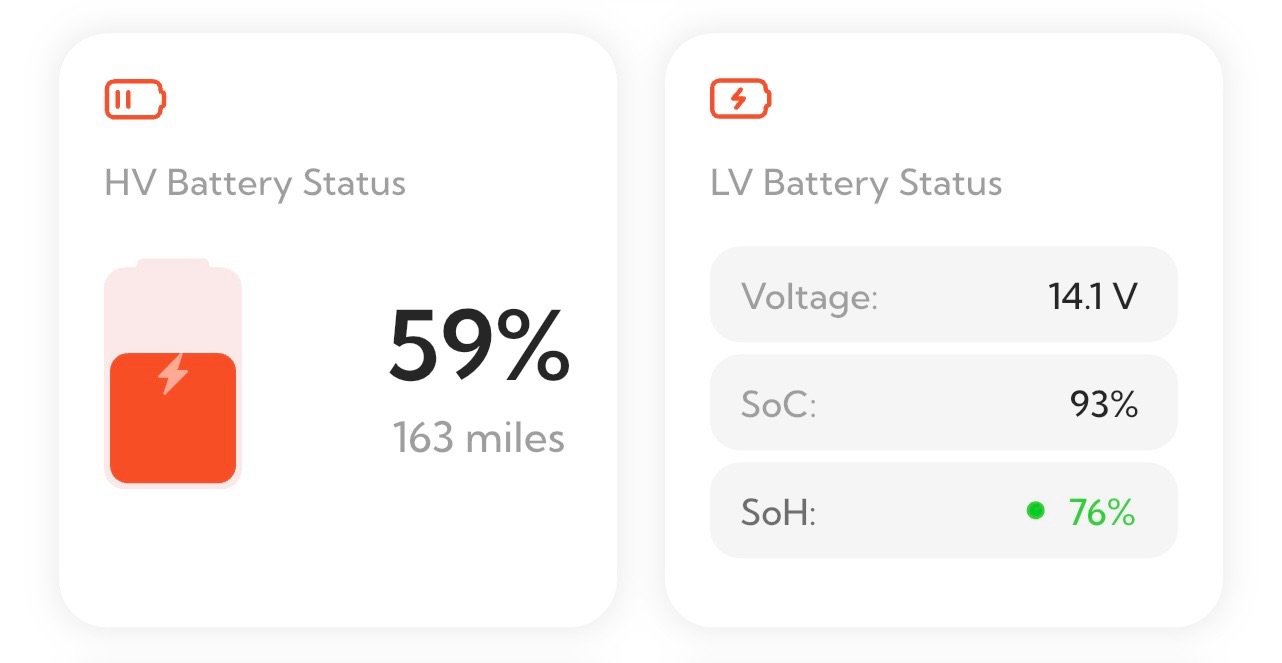Click the green SoH status dot
Viewport: 1282px width, 663px height.
point(1035,511)
